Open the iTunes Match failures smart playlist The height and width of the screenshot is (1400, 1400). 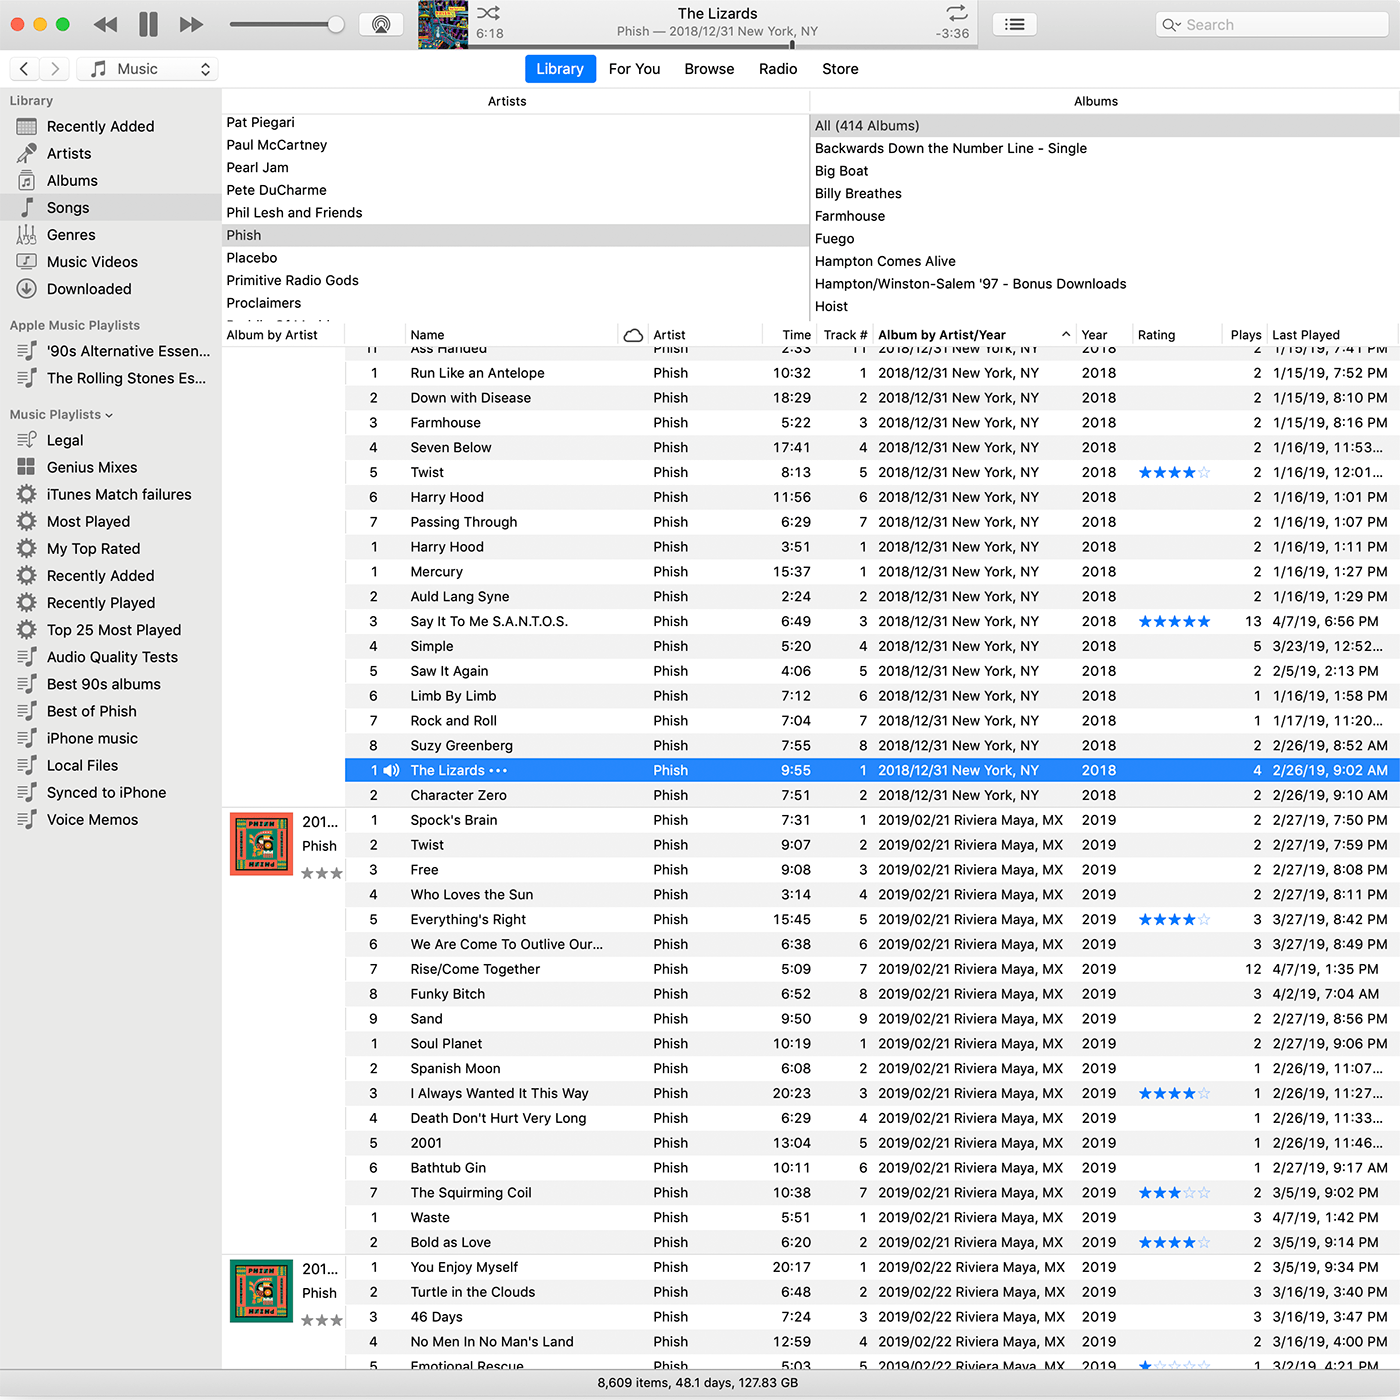[x=110, y=494]
